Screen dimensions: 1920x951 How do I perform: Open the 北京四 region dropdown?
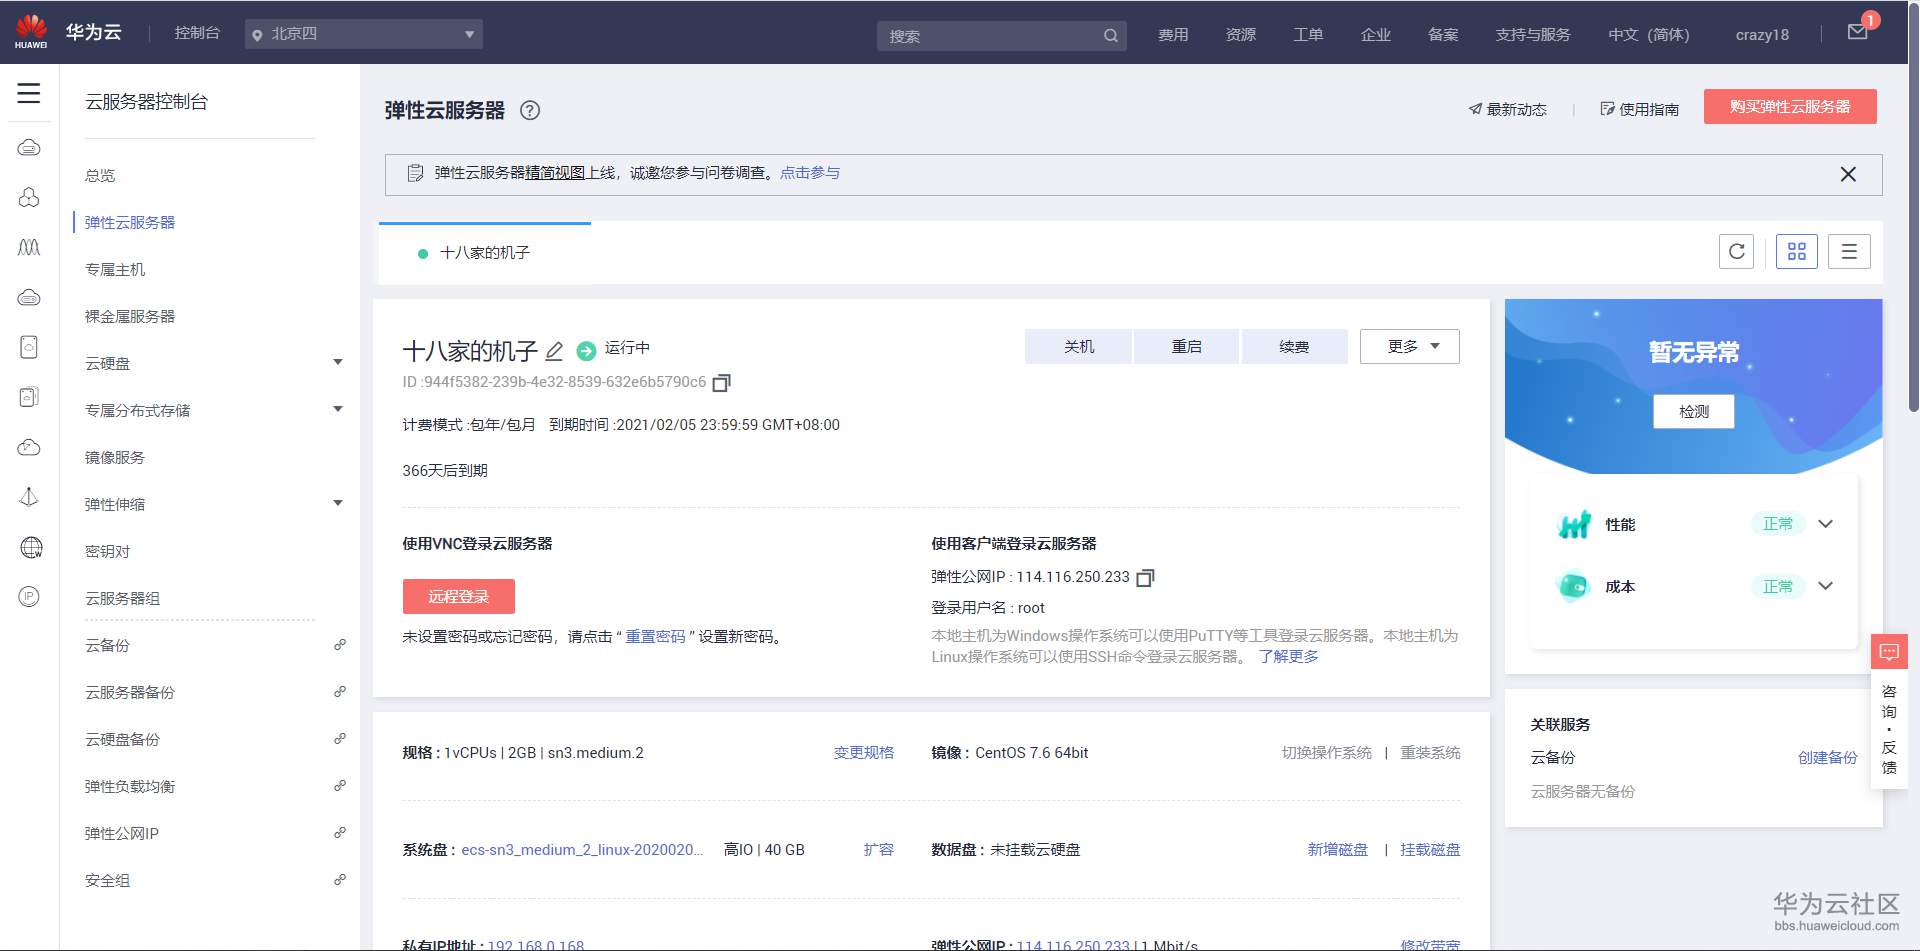click(364, 34)
